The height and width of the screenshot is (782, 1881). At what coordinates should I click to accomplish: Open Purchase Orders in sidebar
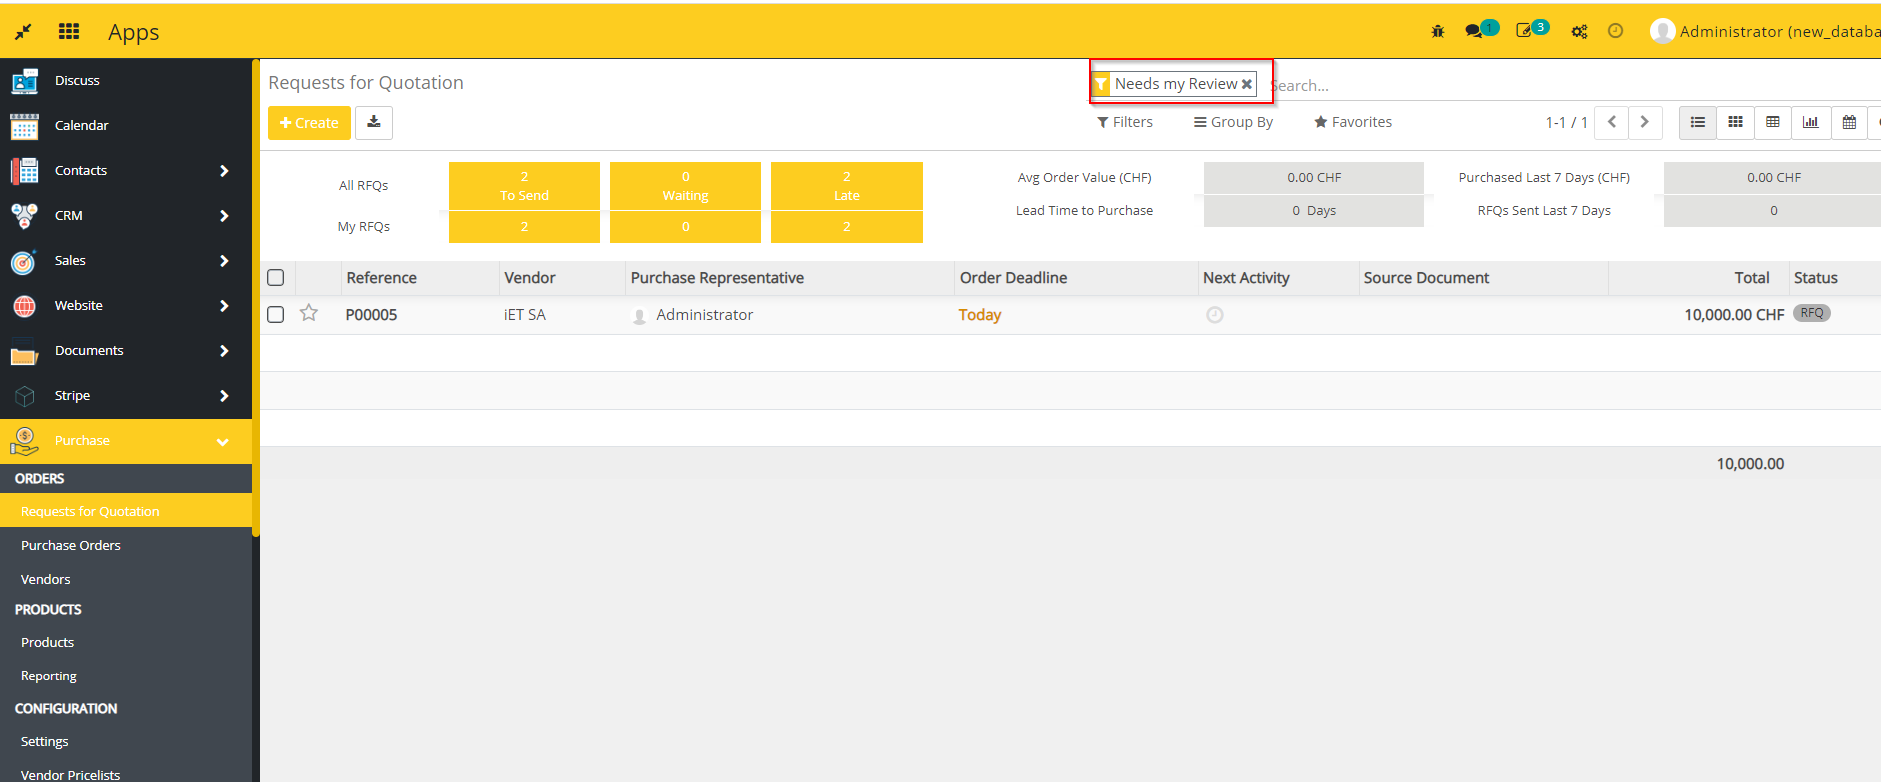click(x=71, y=545)
